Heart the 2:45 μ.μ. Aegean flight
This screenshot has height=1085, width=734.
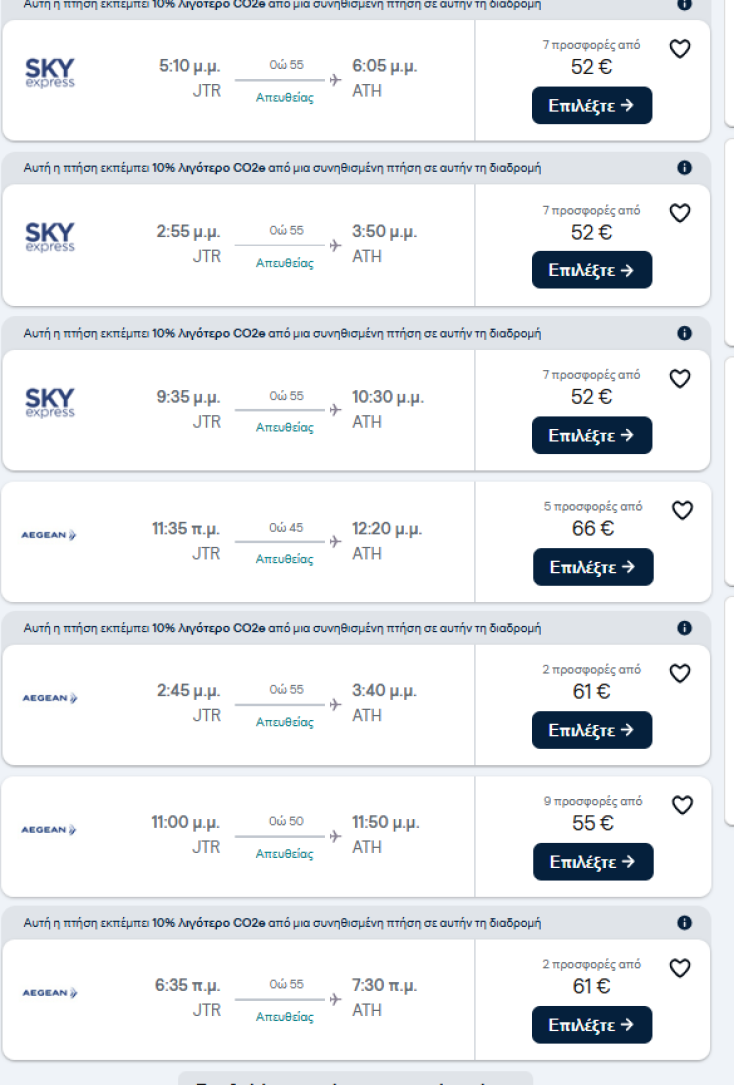(x=680, y=674)
